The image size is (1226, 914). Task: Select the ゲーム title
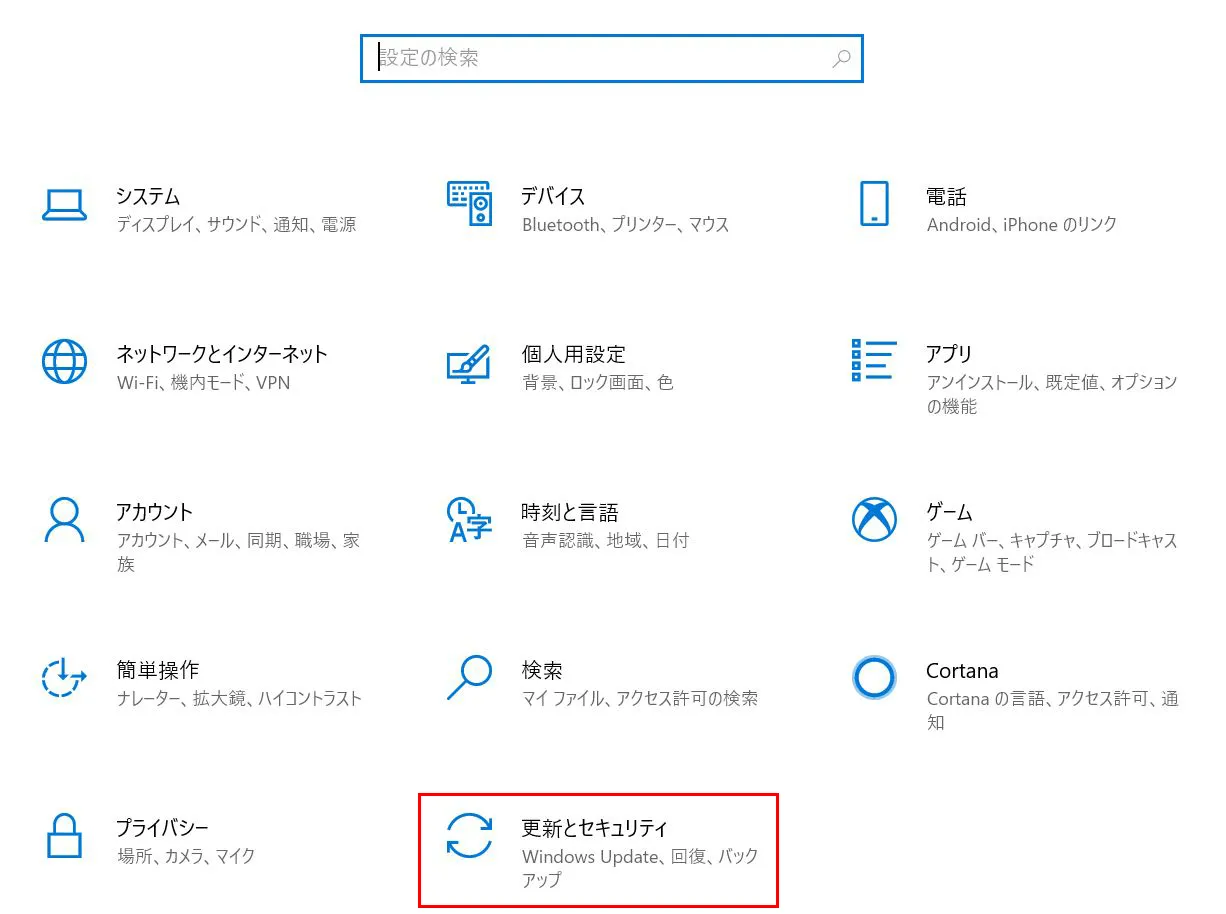pos(949,512)
